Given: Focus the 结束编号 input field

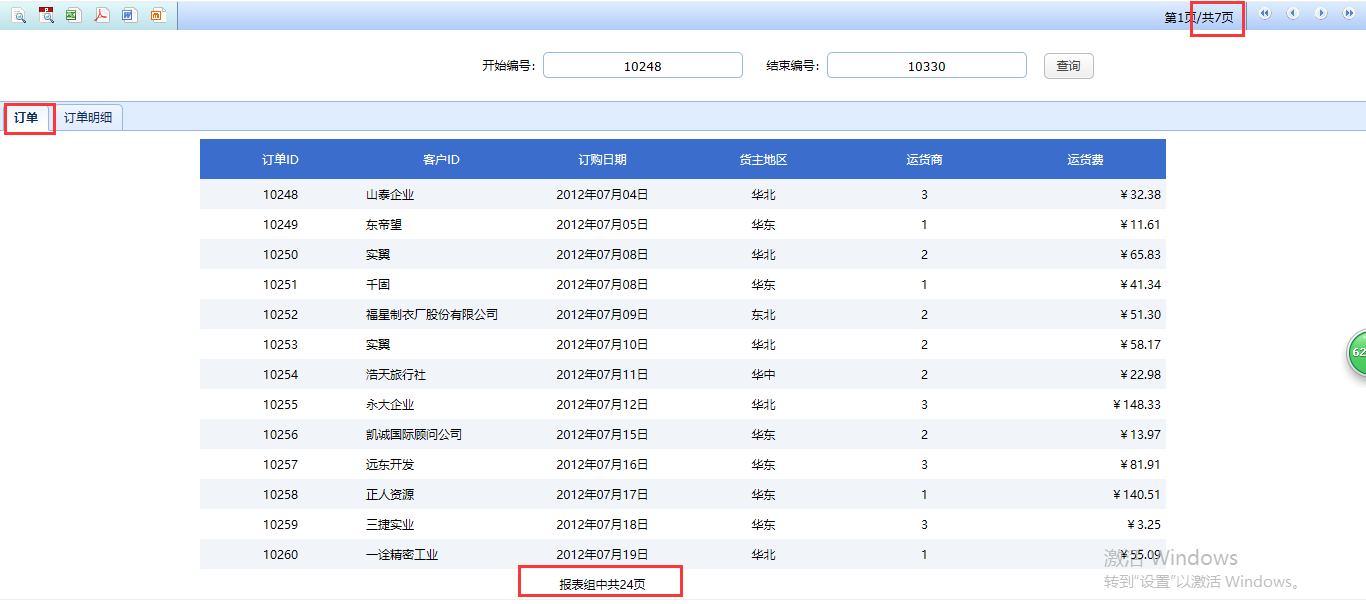Looking at the screenshot, I should [926, 66].
